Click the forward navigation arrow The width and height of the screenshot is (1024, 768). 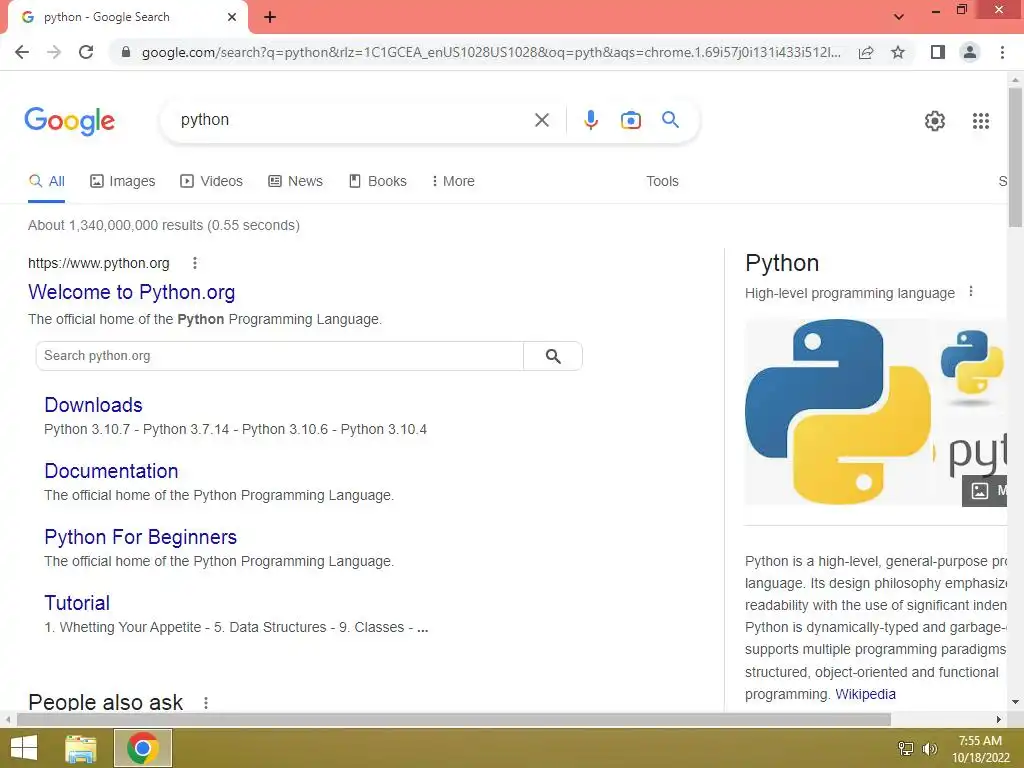coord(54,52)
